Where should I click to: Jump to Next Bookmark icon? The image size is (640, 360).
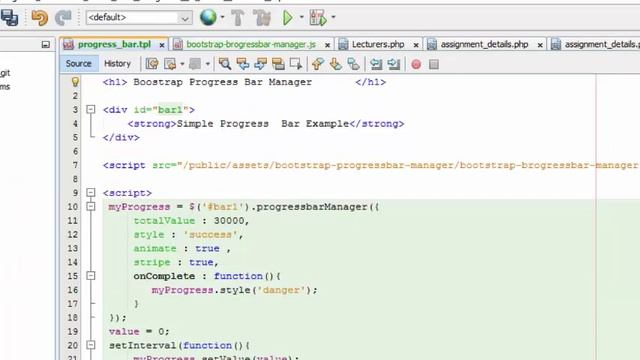click(336, 64)
